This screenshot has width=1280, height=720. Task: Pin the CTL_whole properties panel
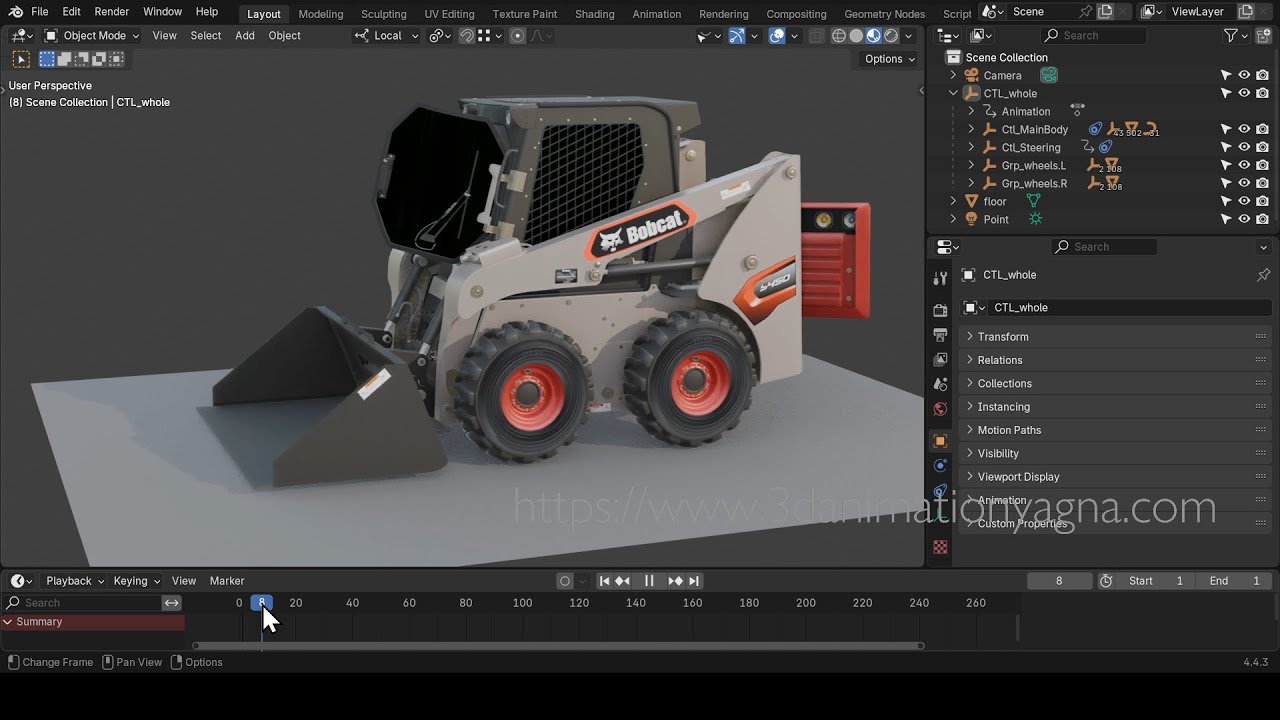tap(1263, 275)
